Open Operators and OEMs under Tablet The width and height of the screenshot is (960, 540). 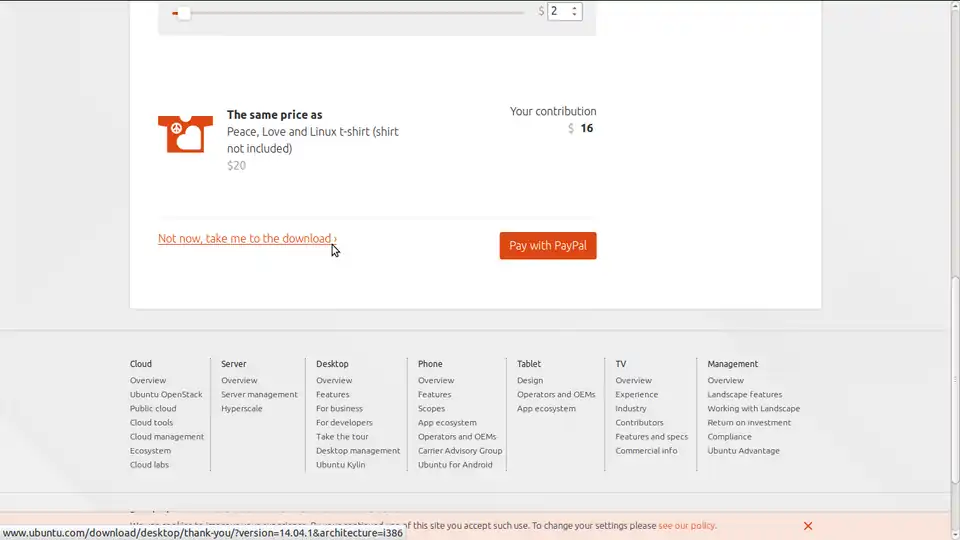pyautogui.click(x=556, y=394)
